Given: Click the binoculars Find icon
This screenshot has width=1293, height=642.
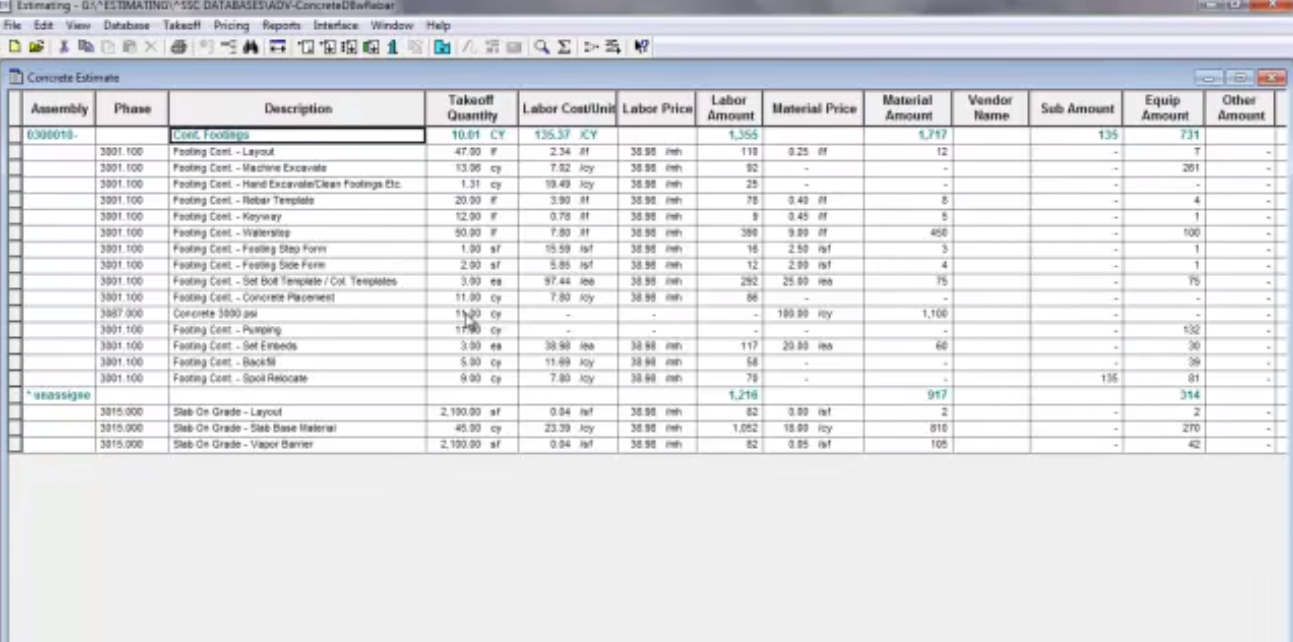Looking at the screenshot, I should coord(250,47).
